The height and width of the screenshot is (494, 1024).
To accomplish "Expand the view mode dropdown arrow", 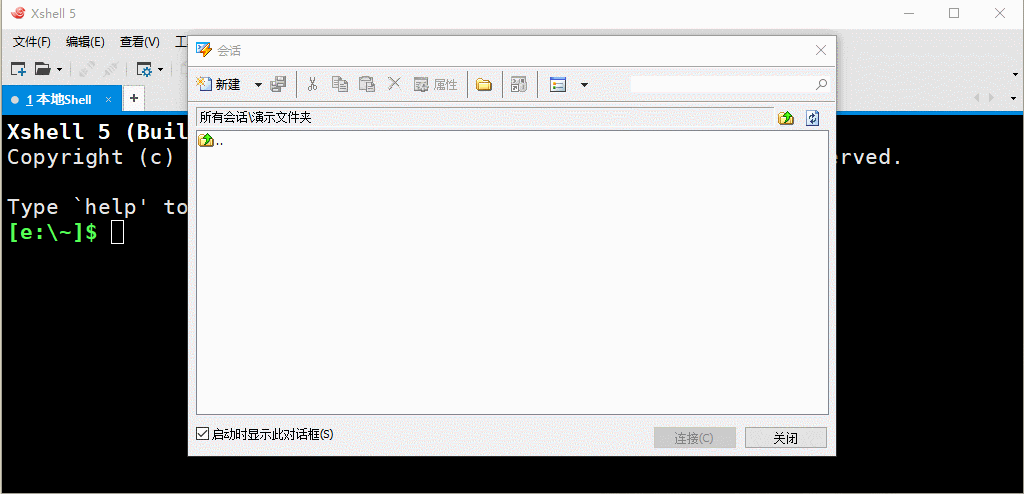I will point(584,85).
